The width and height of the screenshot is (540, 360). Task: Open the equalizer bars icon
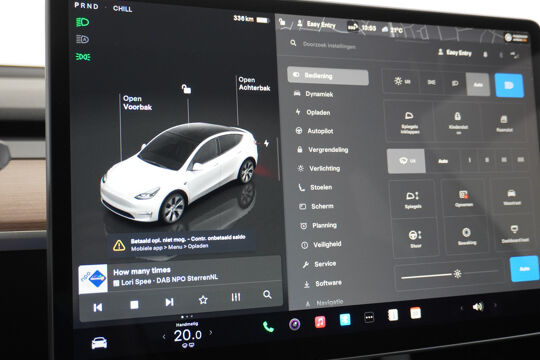tap(236, 297)
